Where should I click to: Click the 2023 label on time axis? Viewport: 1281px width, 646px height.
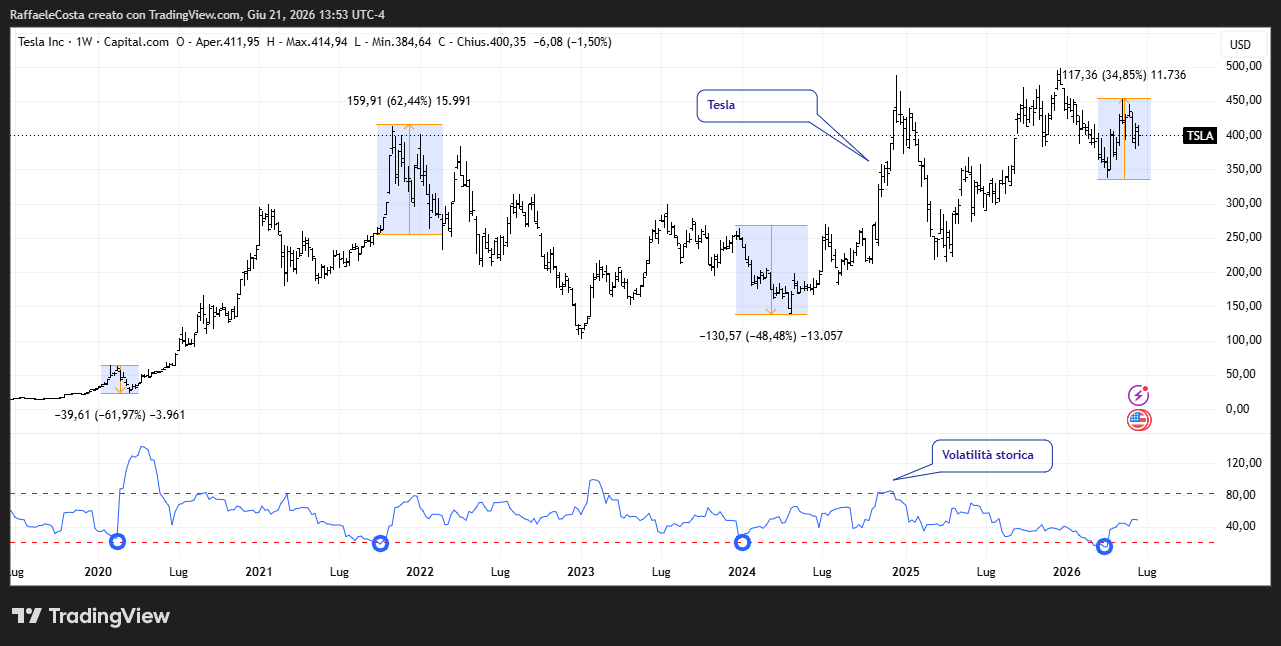point(580,573)
